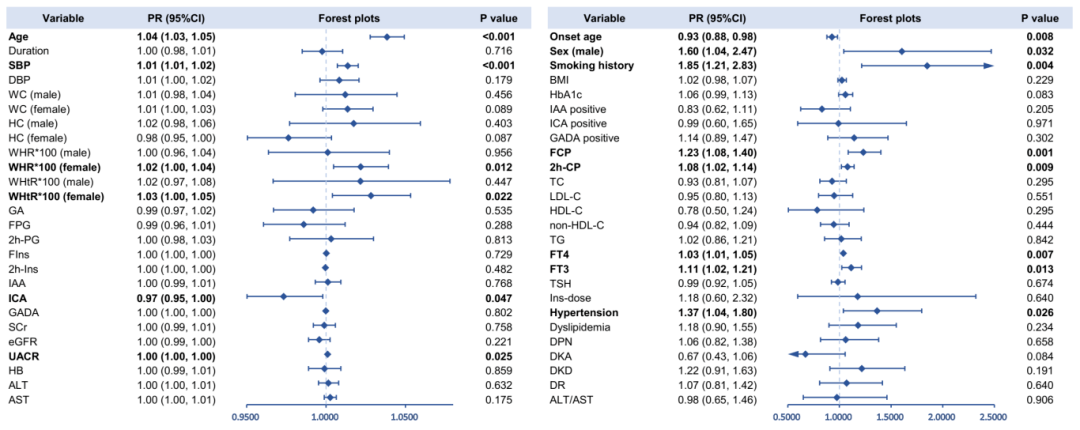Click the Age diamond marker in forest plot
1080x430 pixels.
(x=387, y=36)
